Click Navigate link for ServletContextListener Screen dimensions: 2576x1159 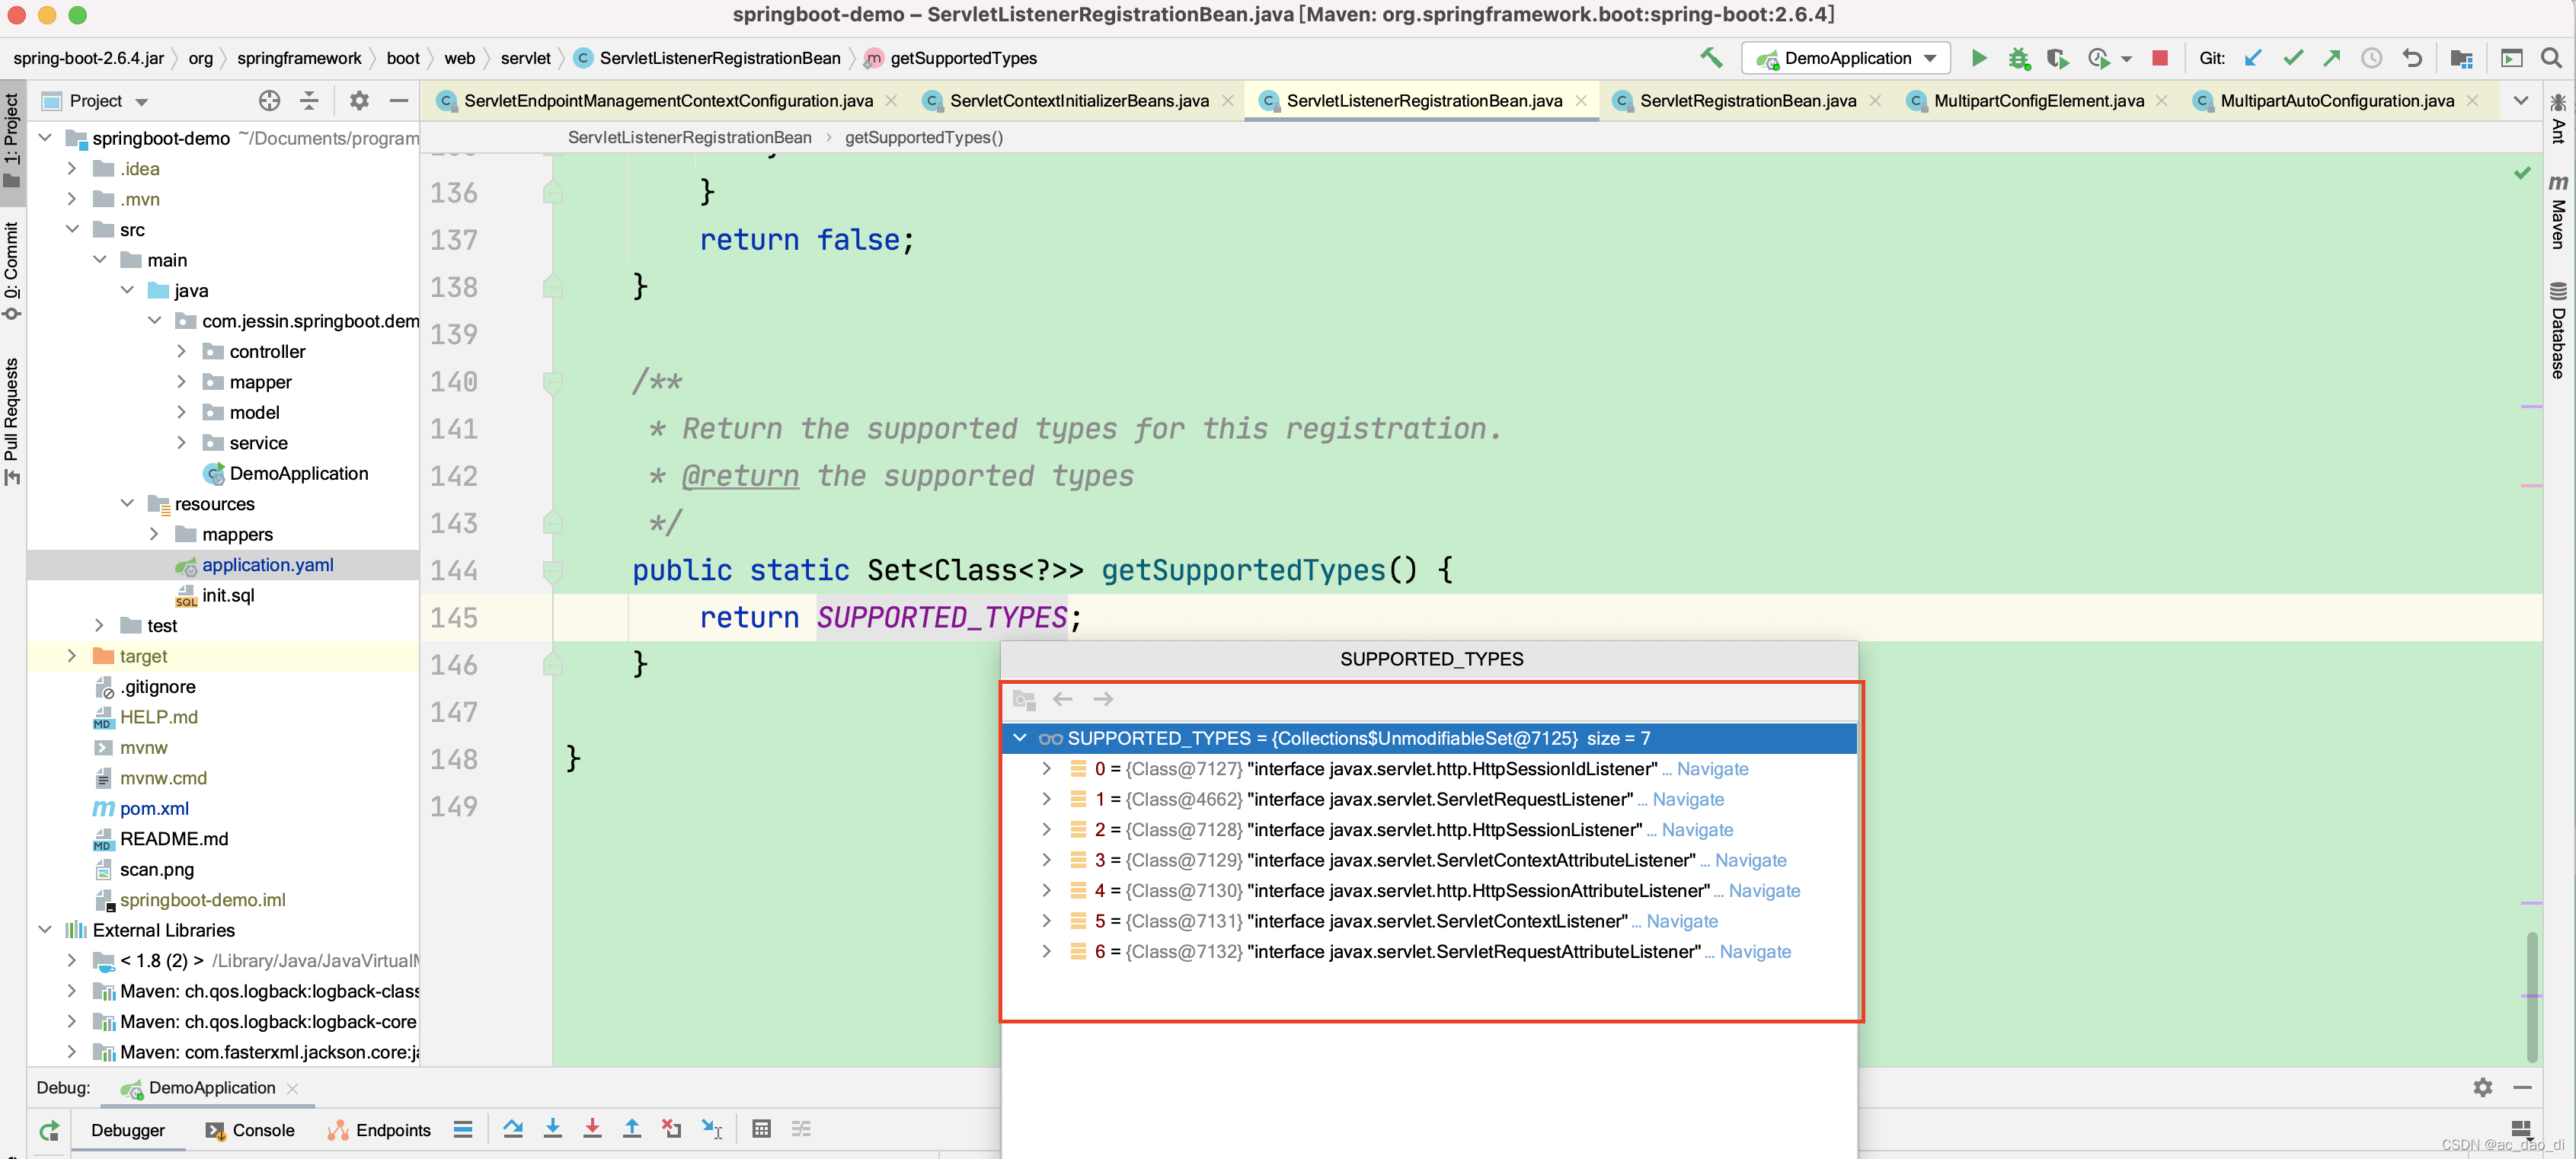click(1682, 921)
